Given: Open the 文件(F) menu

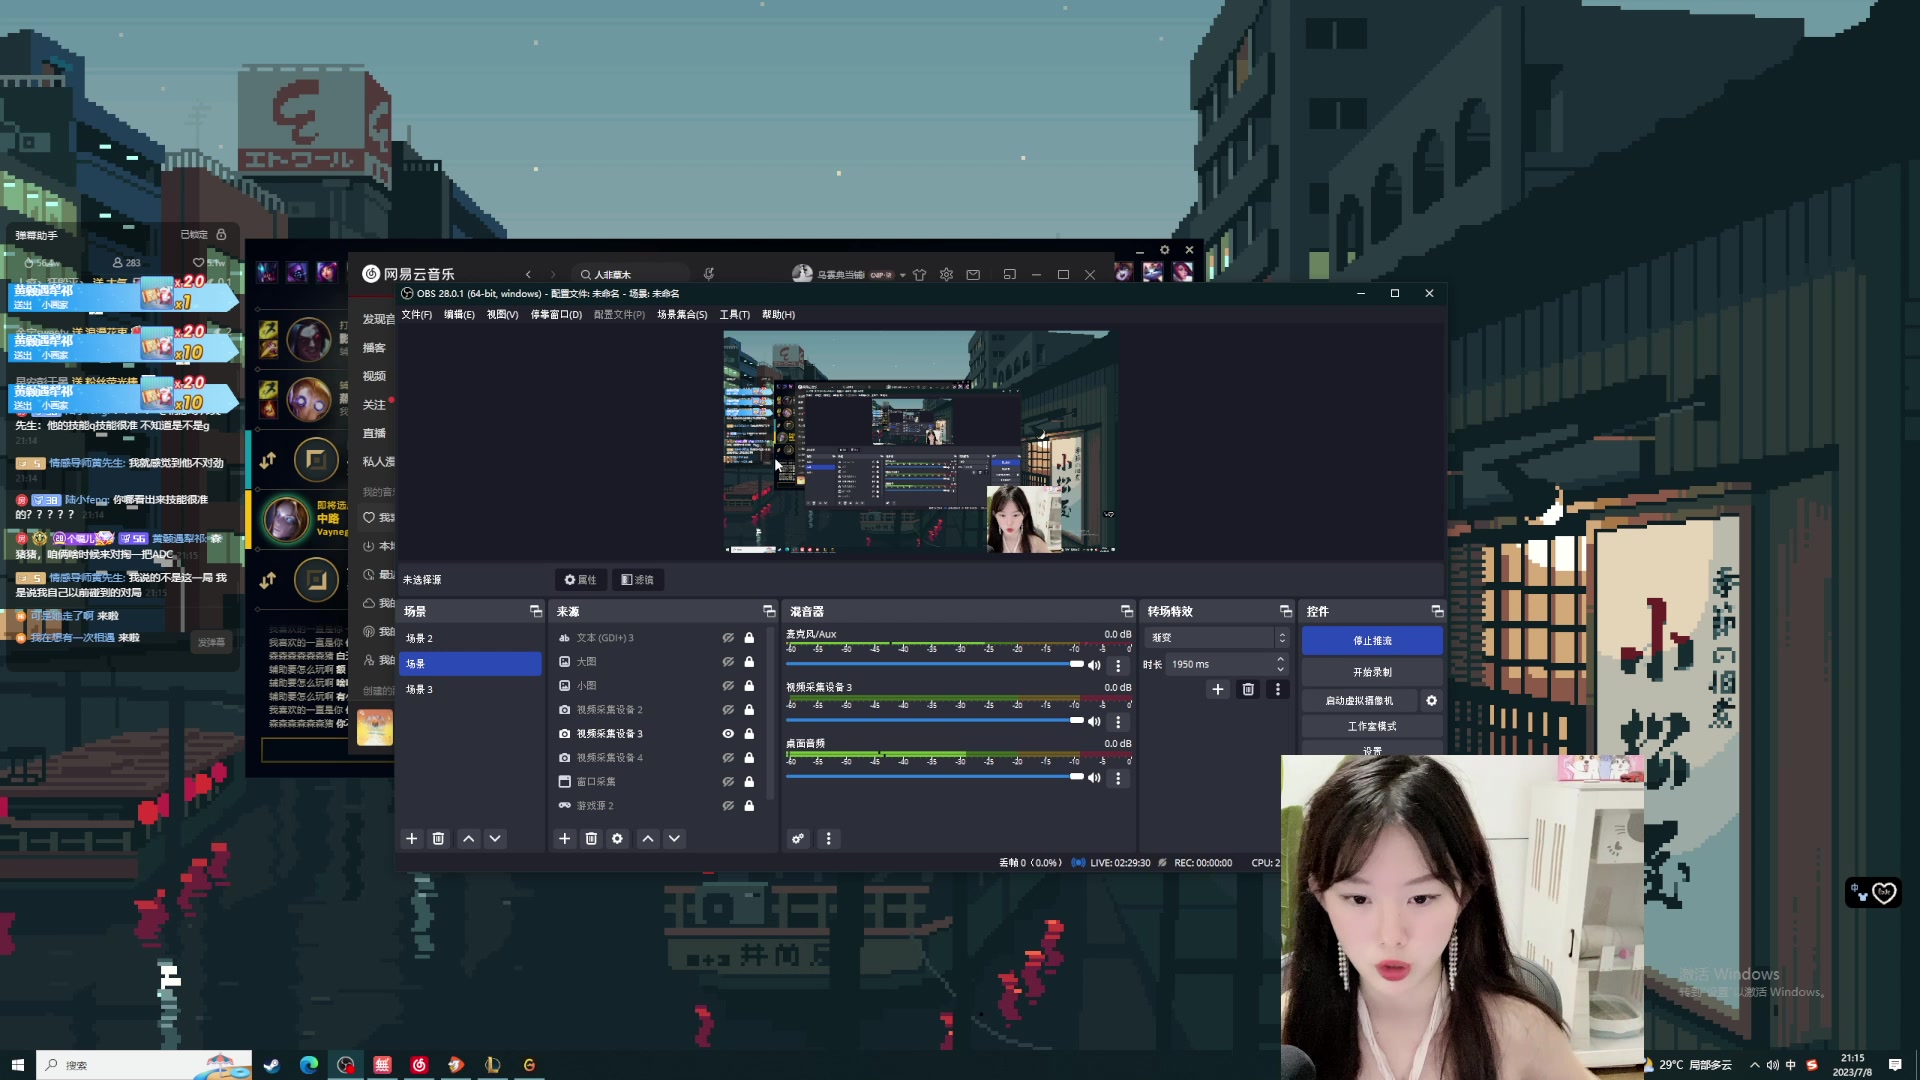Looking at the screenshot, I should coord(417,315).
